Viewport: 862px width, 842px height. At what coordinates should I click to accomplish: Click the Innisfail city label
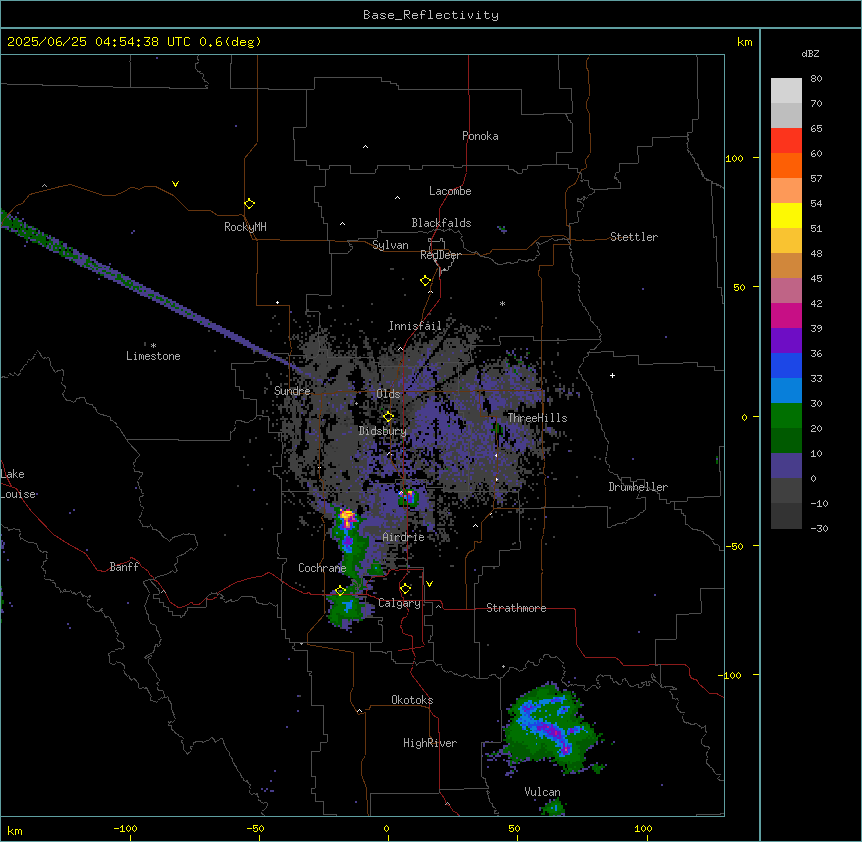[x=415, y=326]
